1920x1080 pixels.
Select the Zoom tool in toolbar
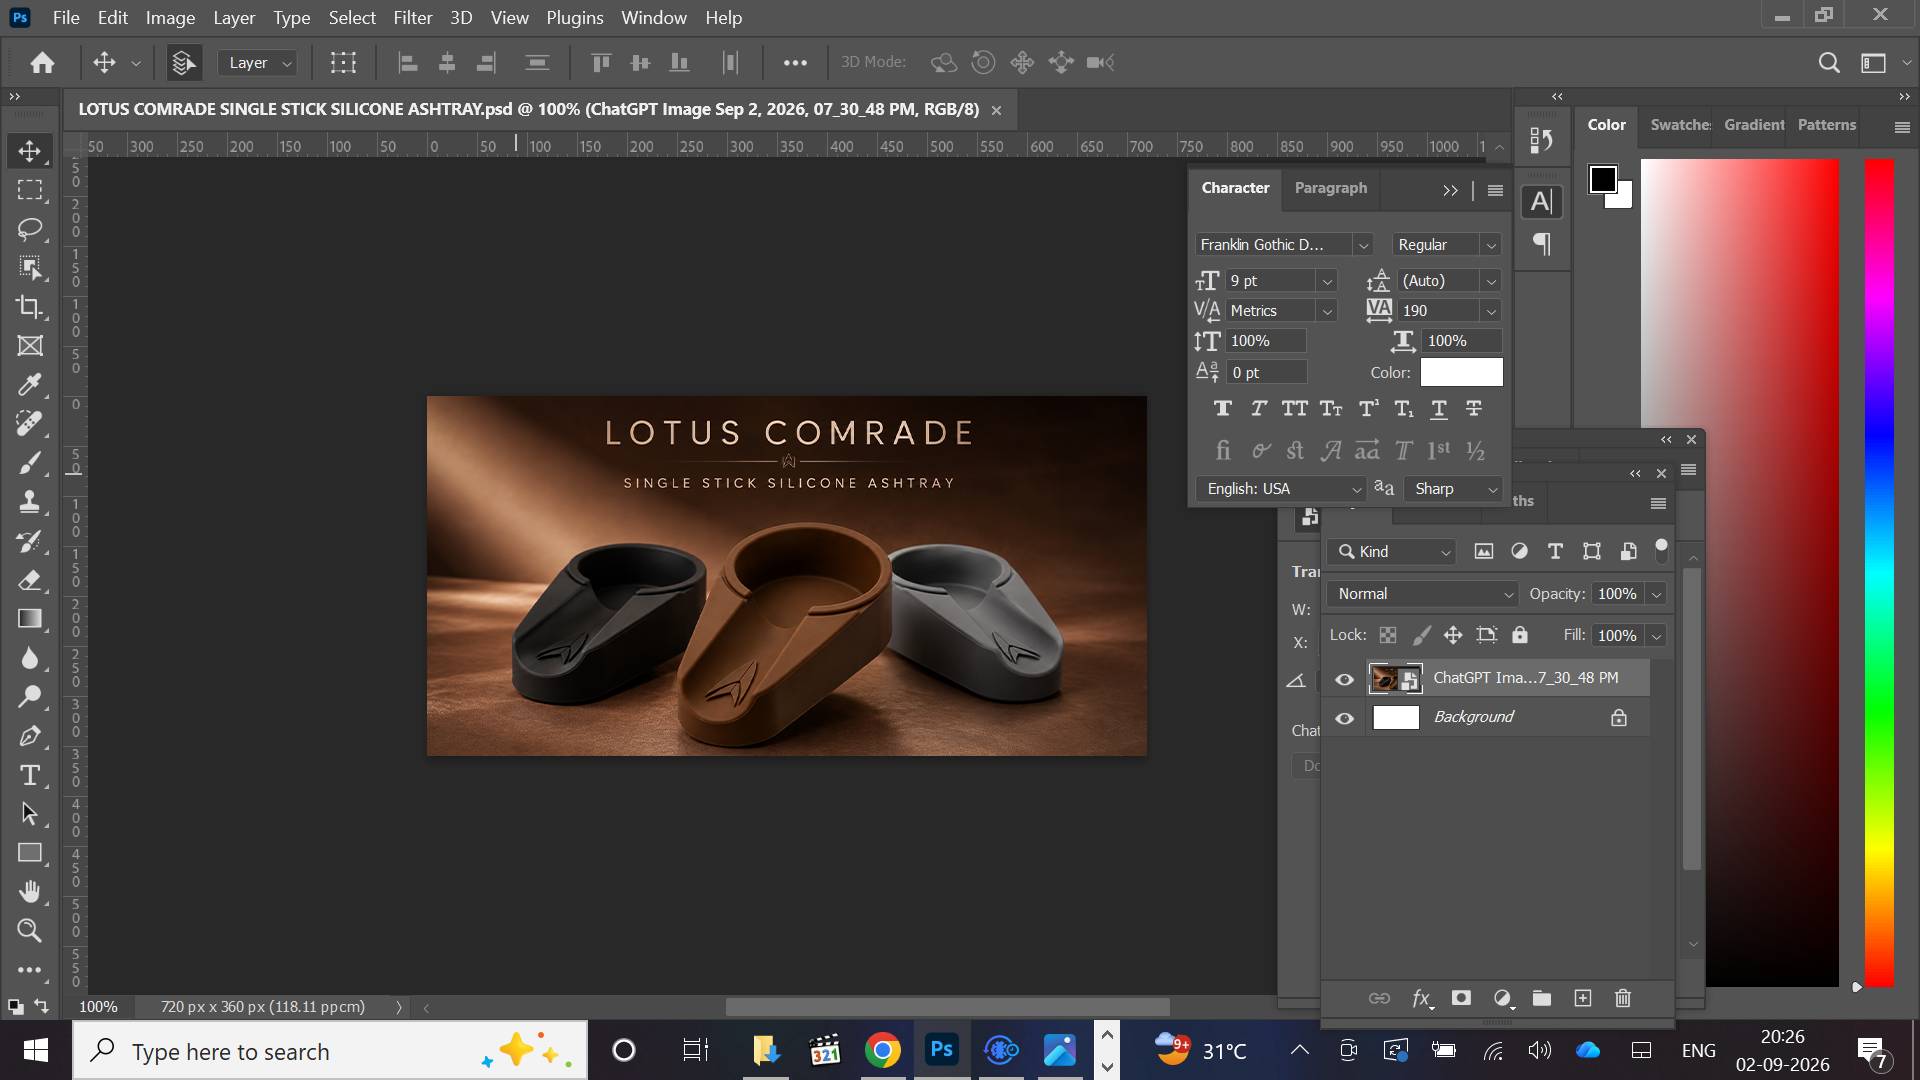pos(30,931)
